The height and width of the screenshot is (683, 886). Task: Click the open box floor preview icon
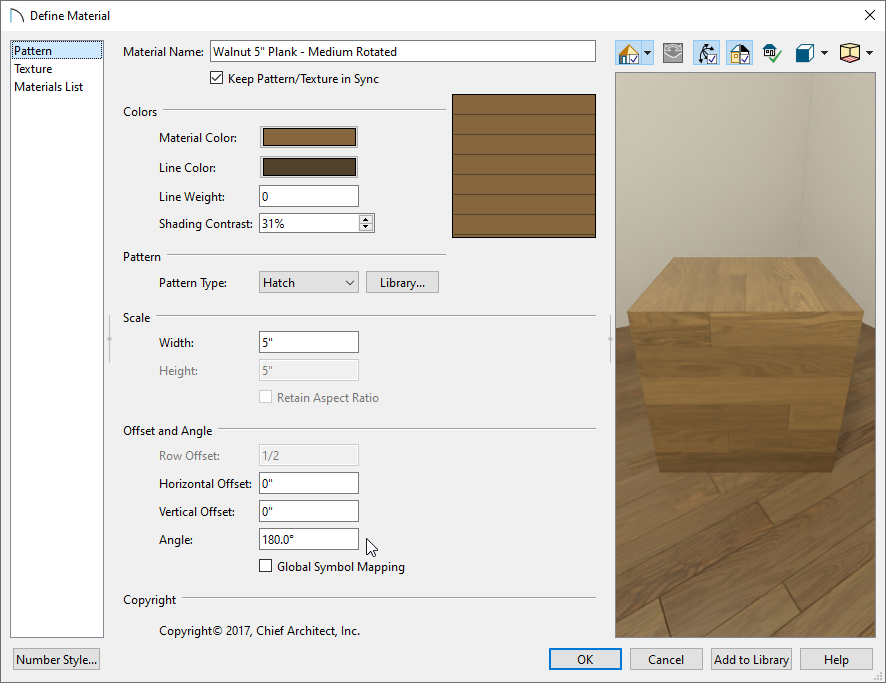tap(851, 52)
